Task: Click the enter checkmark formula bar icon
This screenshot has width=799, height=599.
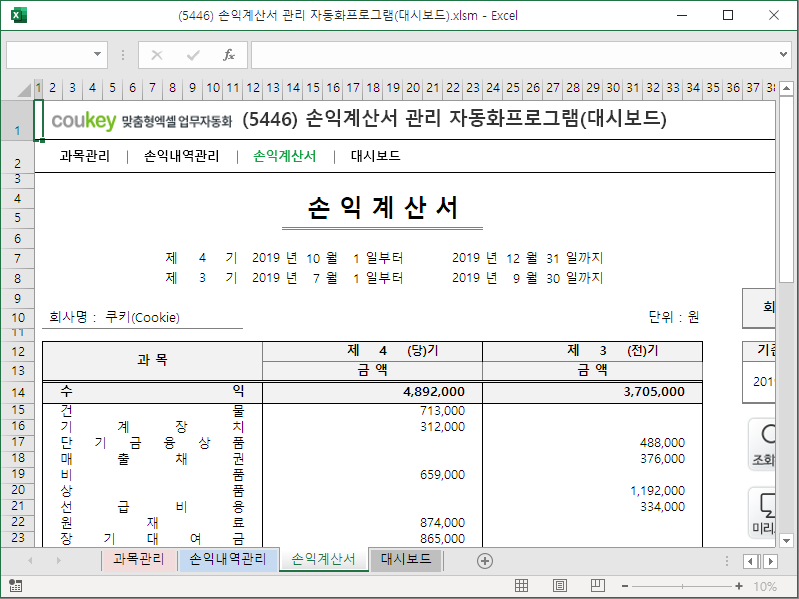Action: (x=193, y=55)
